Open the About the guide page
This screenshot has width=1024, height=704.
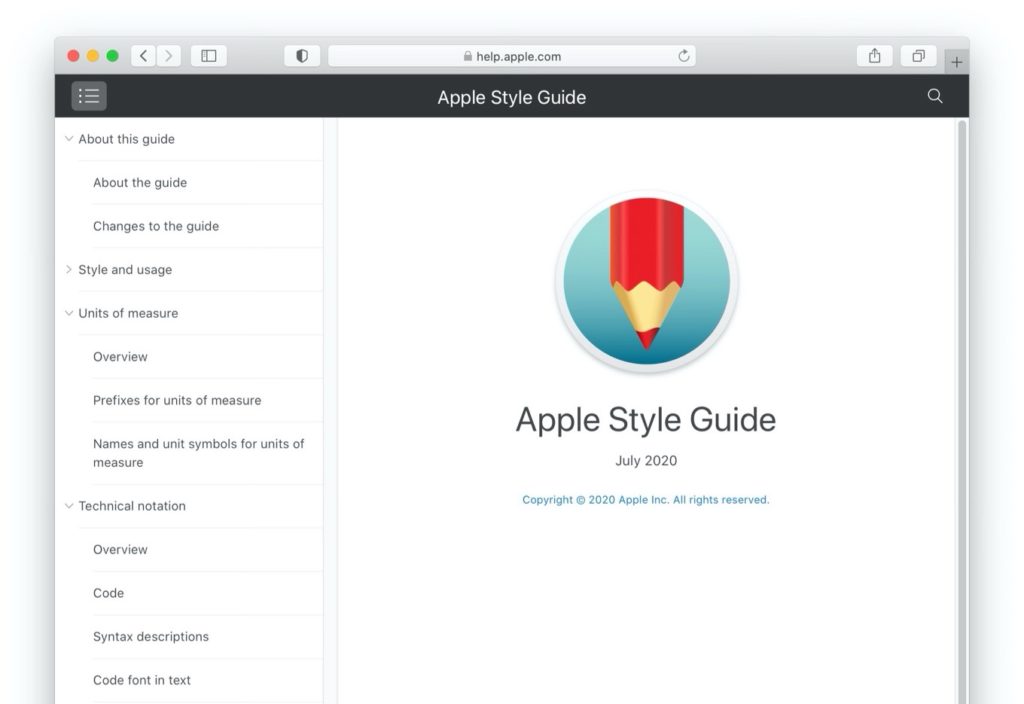tap(140, 182)
